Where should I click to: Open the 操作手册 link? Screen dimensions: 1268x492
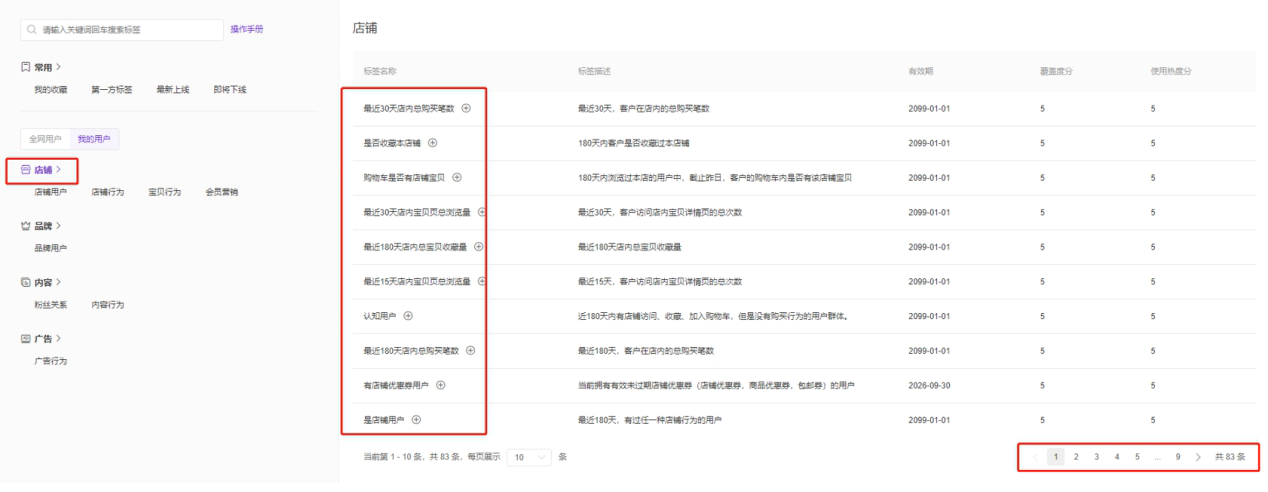247,30
